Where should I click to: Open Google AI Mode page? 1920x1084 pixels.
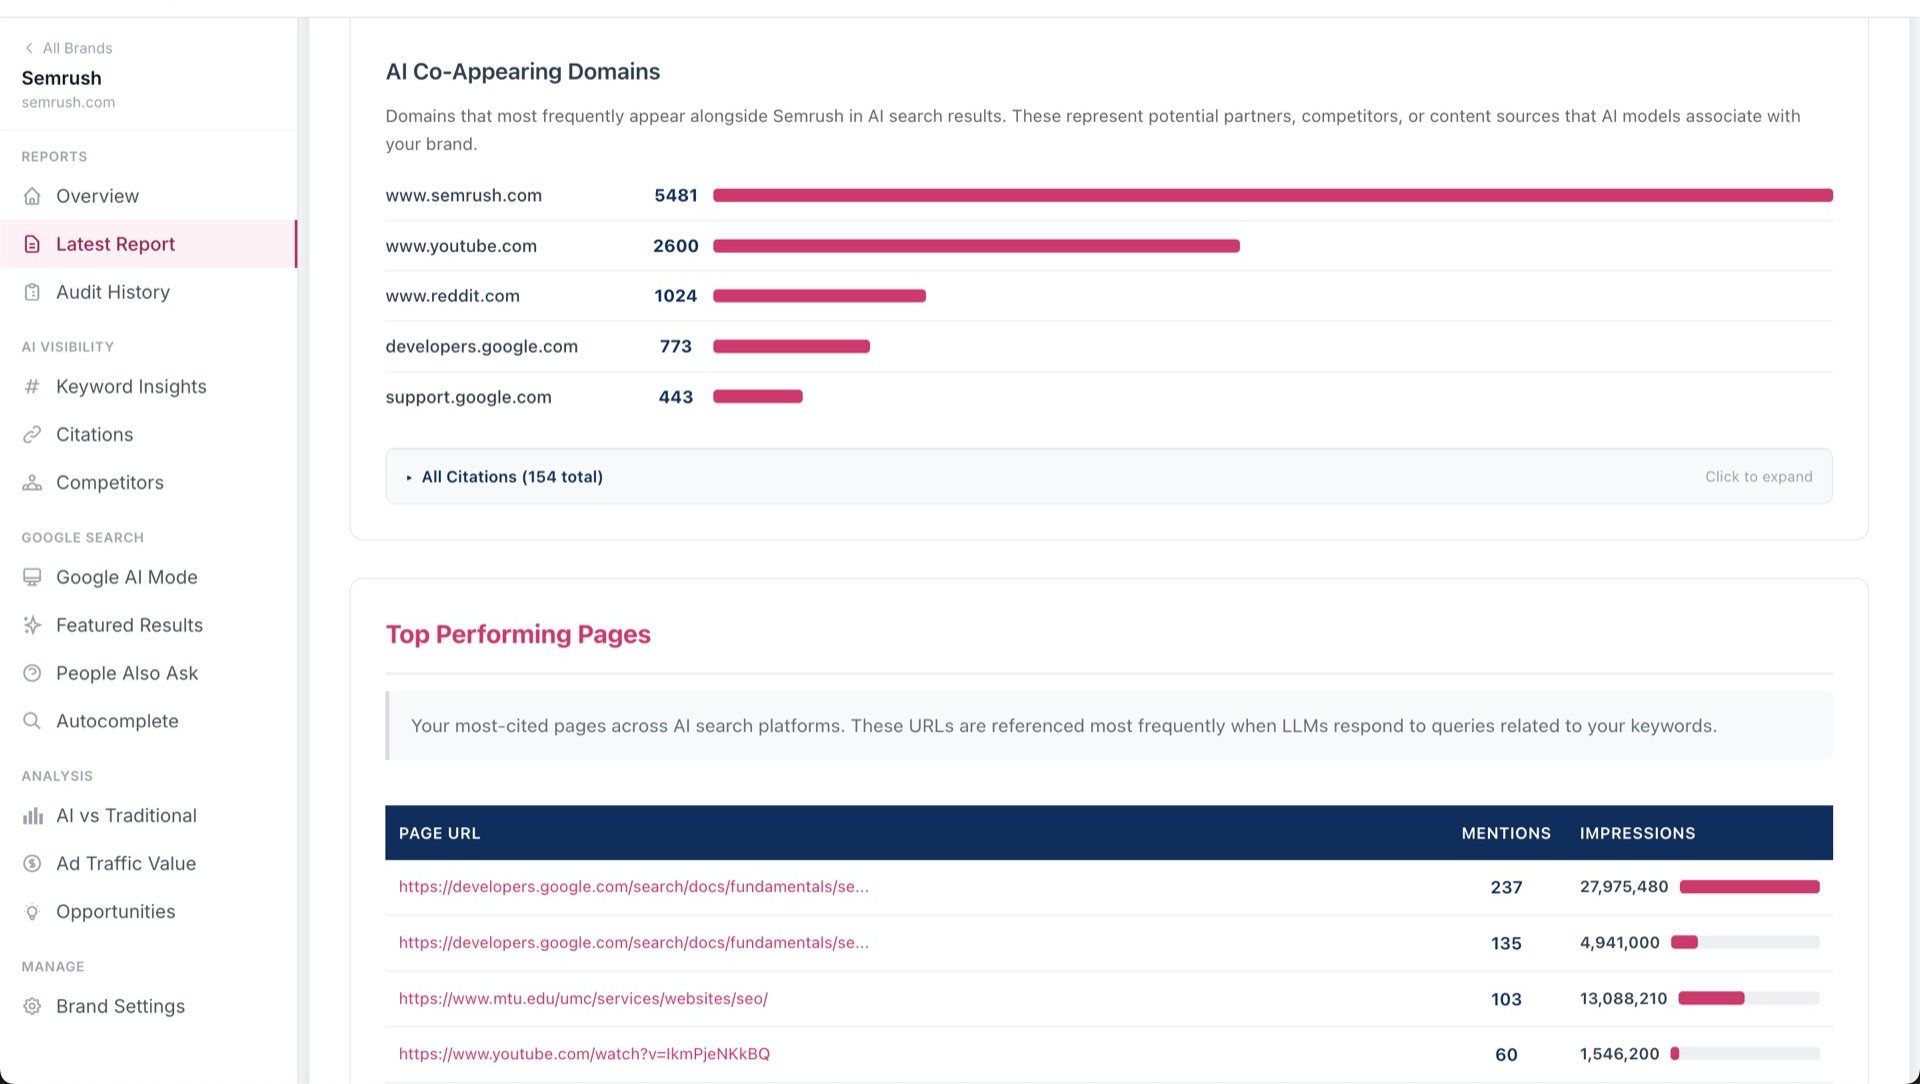[148, 577]
